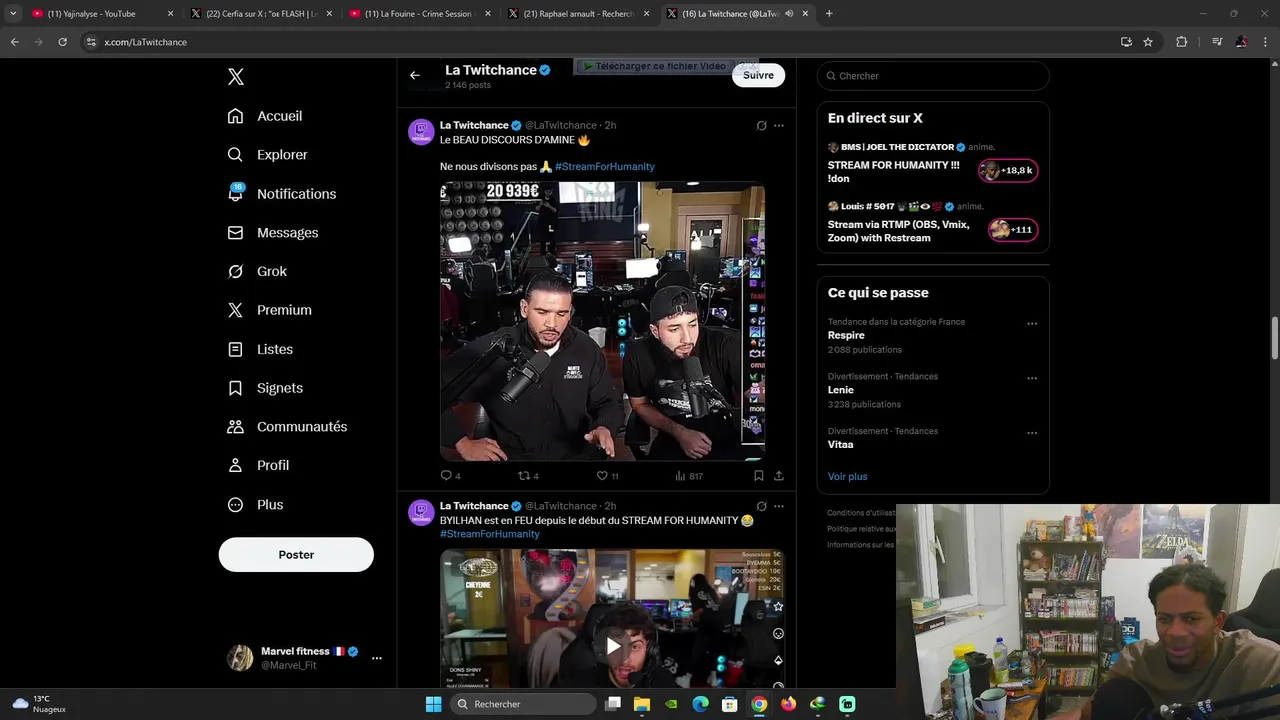Go to Accueil home page
The width and height of the screenshot is (1280, 720).
pos(265,116)
